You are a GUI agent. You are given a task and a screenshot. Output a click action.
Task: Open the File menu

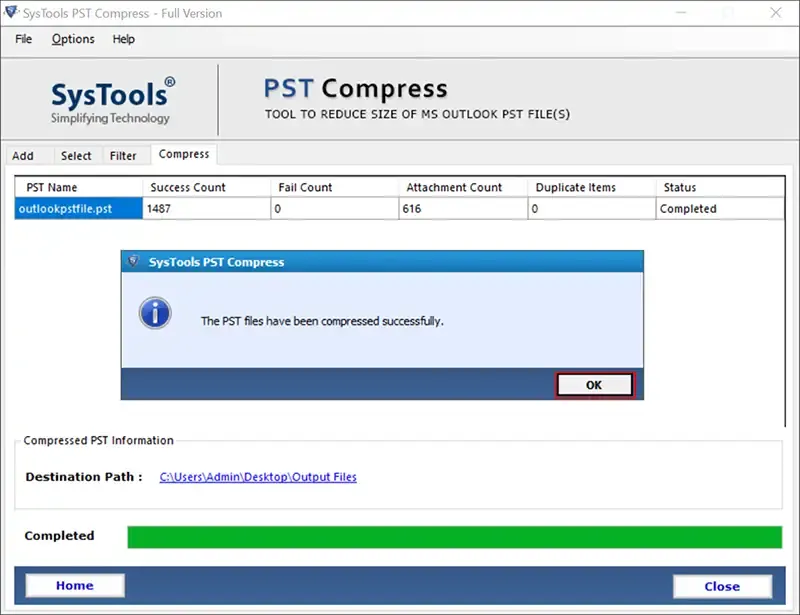pyautogui.click(x=23, y=39)
